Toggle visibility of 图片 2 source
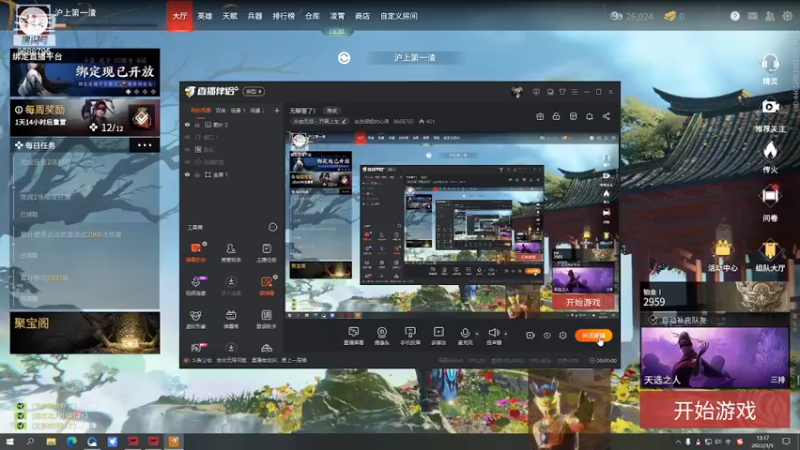The image size is (800, 450). click(187, 124)
